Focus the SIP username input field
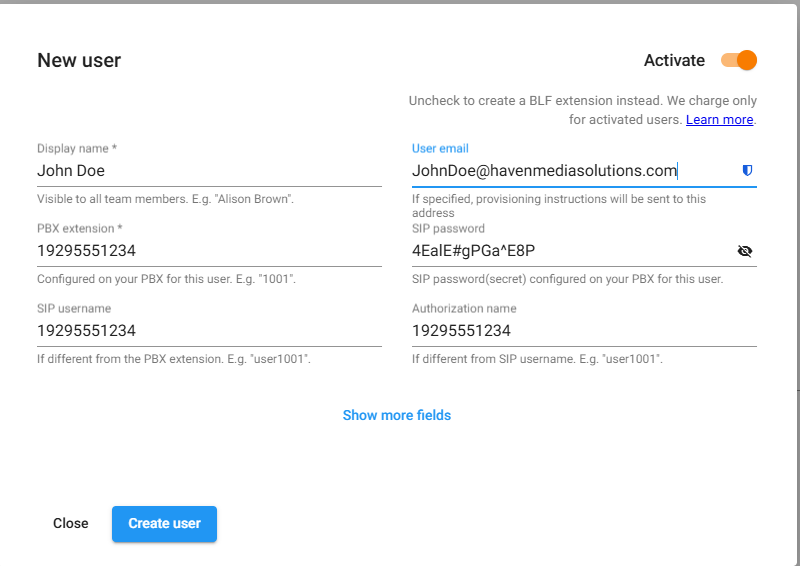800x566 pixels. click(209, 331)
